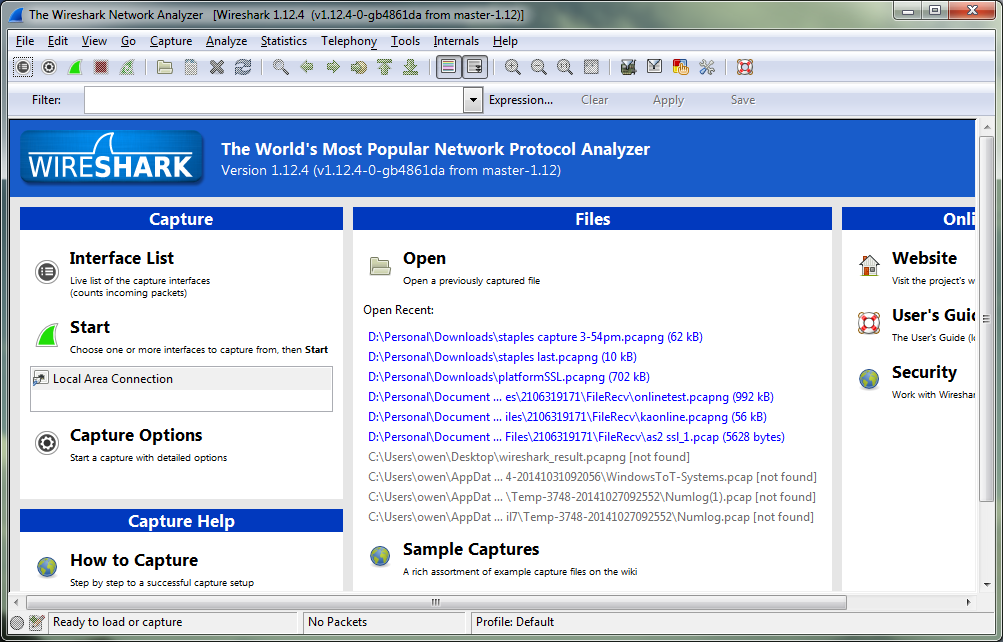Open the Analyze menu
The width and height of the screenshot is (1003, 642).
(226, 41)
